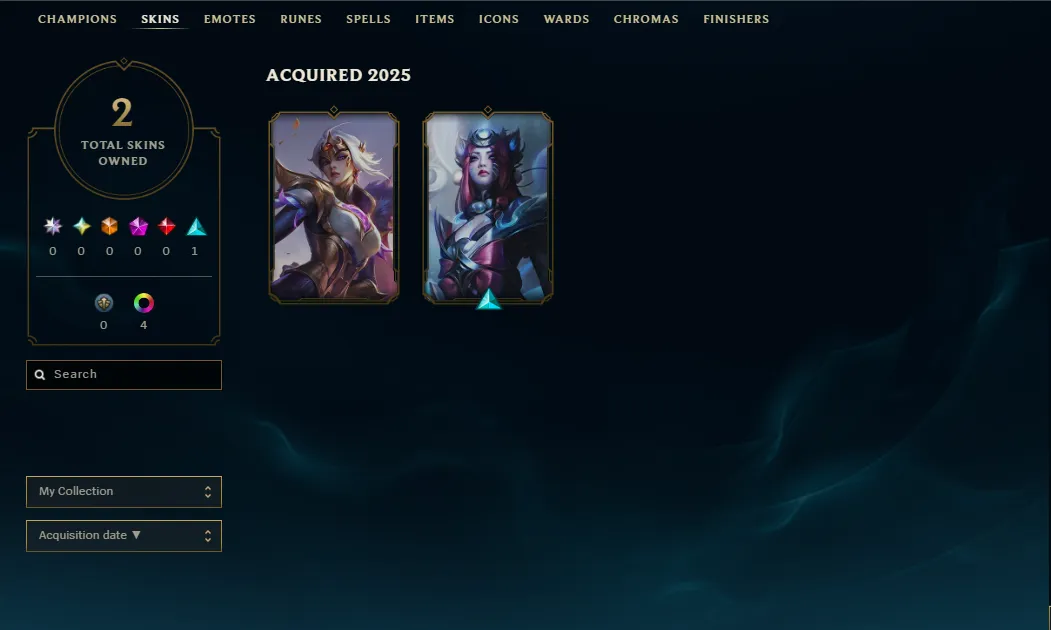This screenshot has width=1051, height=630.
Task: Open the Acquisition date sort dropdown
Action: click(x=124, y=536)
